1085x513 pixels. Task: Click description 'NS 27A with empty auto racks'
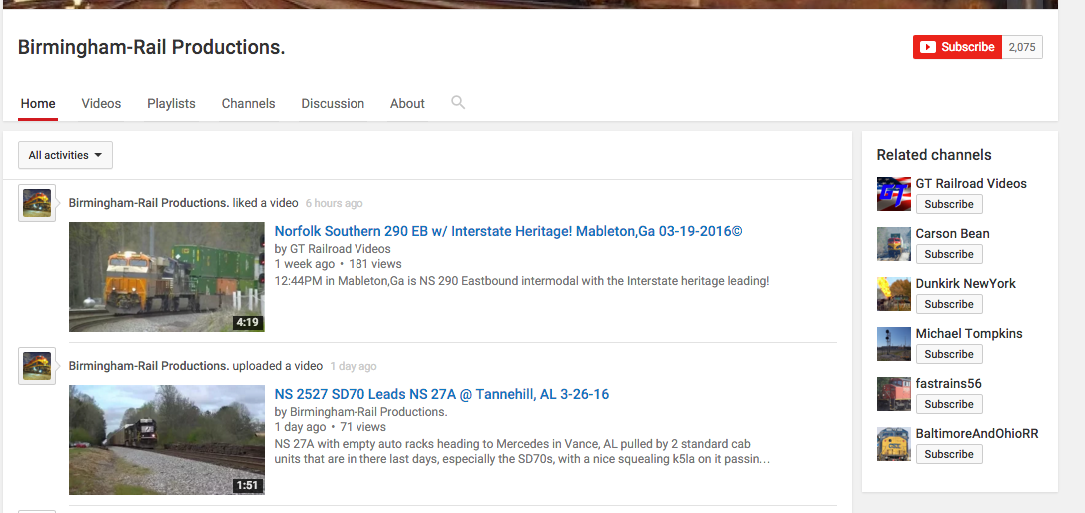[x=522, y=451]
